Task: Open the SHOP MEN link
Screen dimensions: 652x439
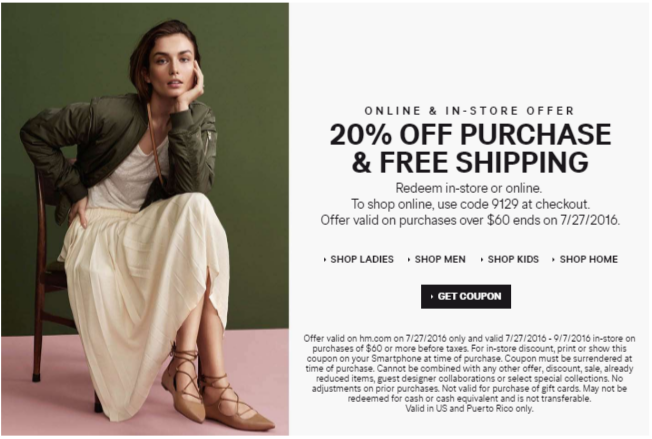Action: point(440,259)
